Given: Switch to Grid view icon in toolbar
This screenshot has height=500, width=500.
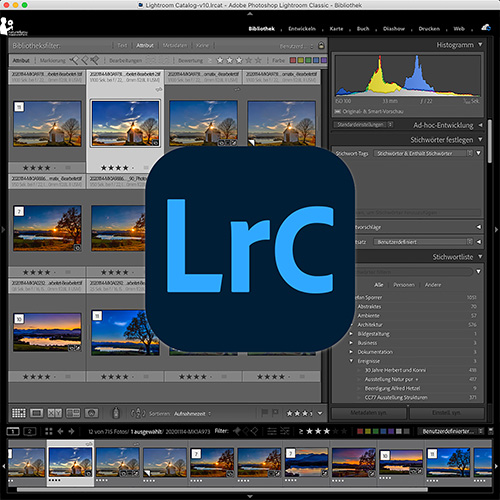Looking at the screenshot, I should point(19,413).
